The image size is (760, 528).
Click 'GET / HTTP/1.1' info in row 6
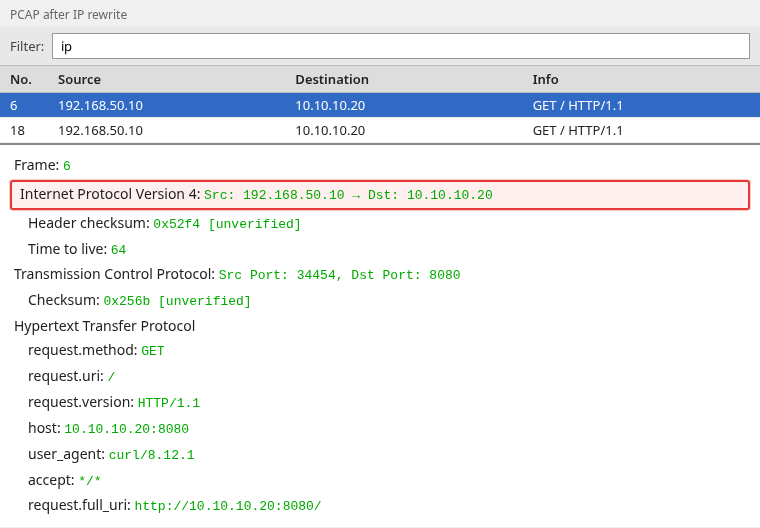pyautogui.click(x=577, y=105)
